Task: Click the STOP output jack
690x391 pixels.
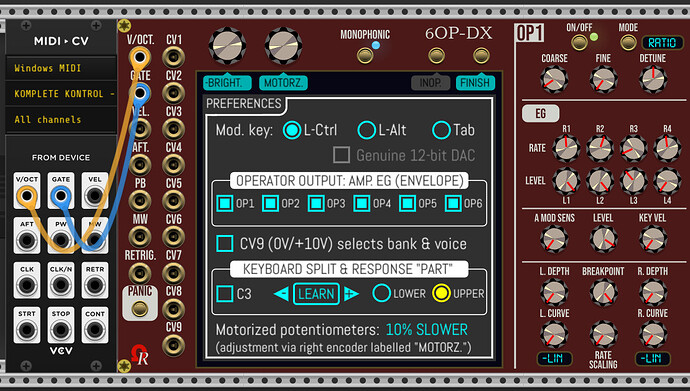Action: coord(61,329)
